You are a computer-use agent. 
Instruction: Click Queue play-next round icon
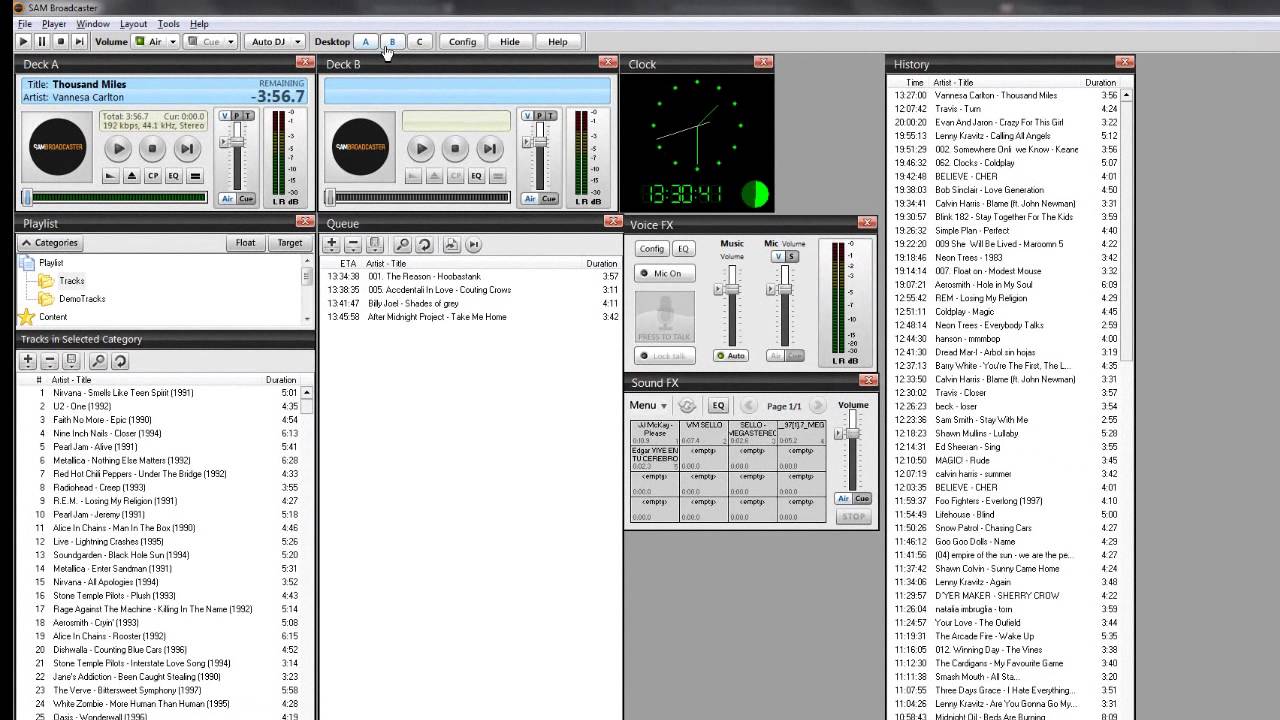pos(473,244)
